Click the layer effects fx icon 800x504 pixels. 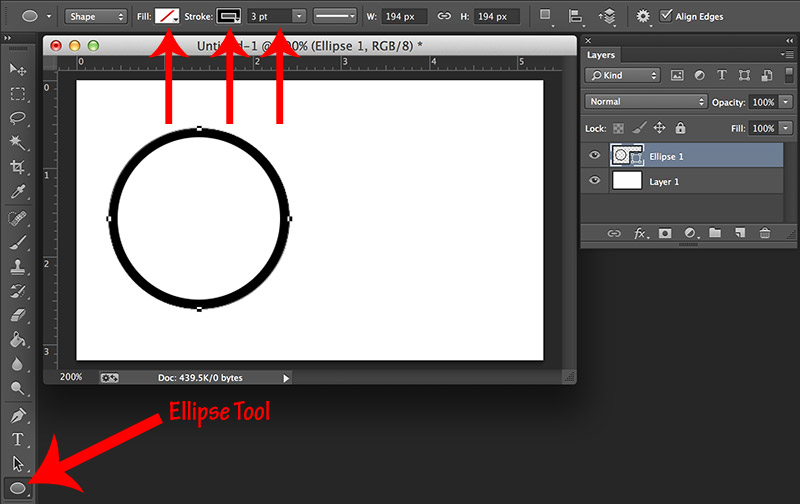coord(640,232)
